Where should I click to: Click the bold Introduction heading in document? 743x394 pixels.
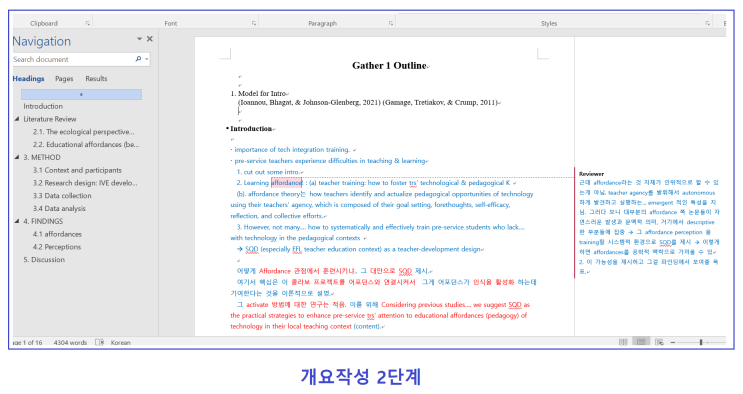tap(251, 128)
